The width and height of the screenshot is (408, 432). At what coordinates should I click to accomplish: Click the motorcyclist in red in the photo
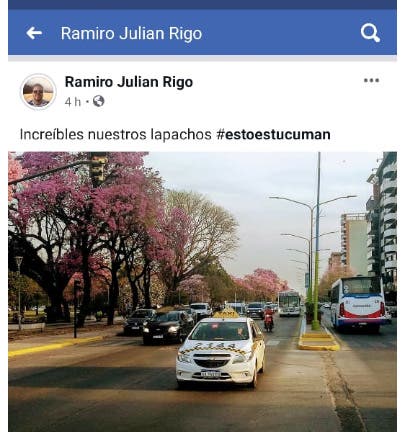[268, 319]
